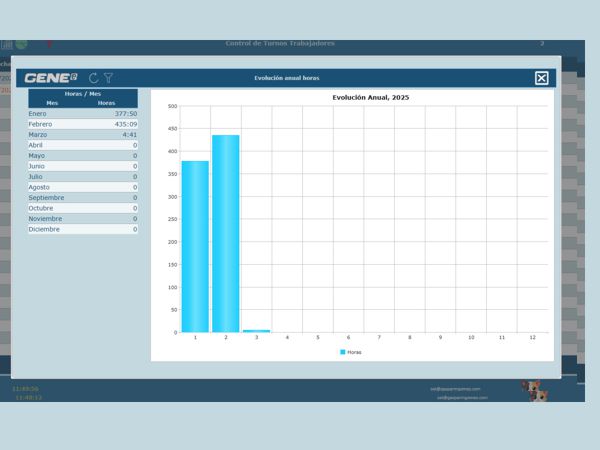Click the Evolución Anual, 2025 chart title
The height and width of the screenshot is (450, 600).
click(x=370, y=97)
